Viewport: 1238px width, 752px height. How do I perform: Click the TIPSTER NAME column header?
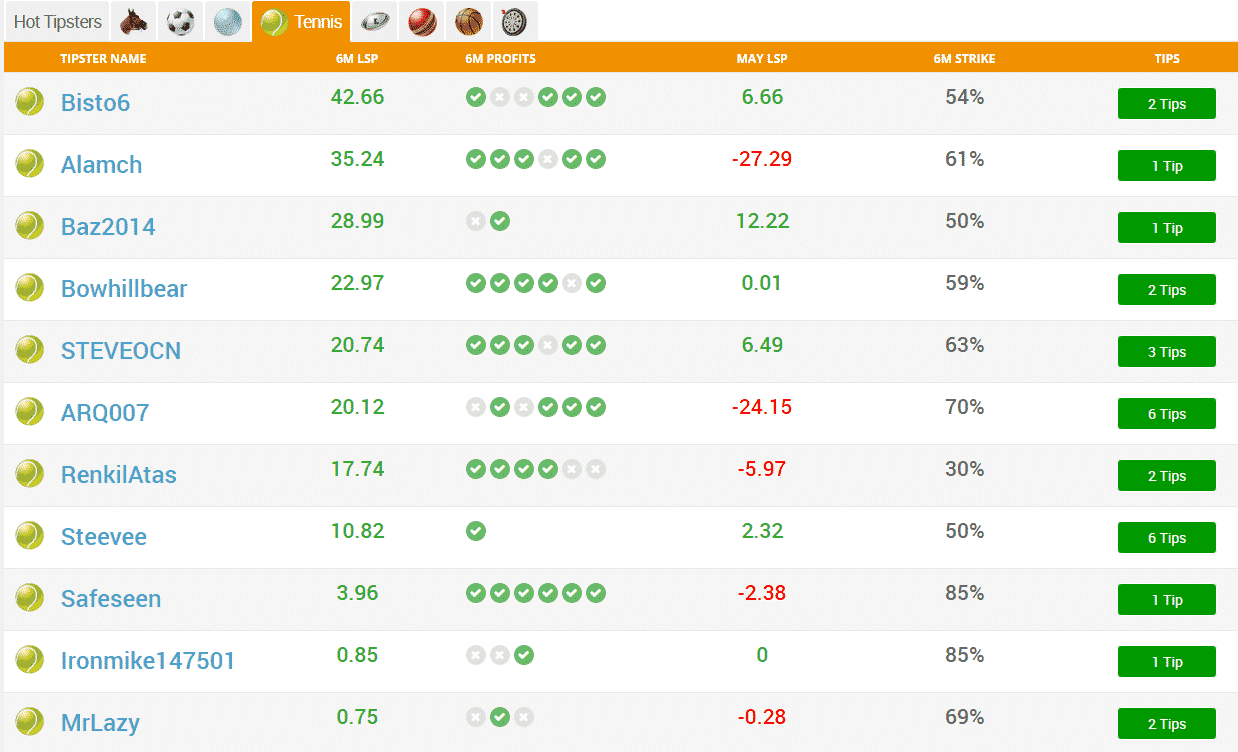click(x=103, y=59)
